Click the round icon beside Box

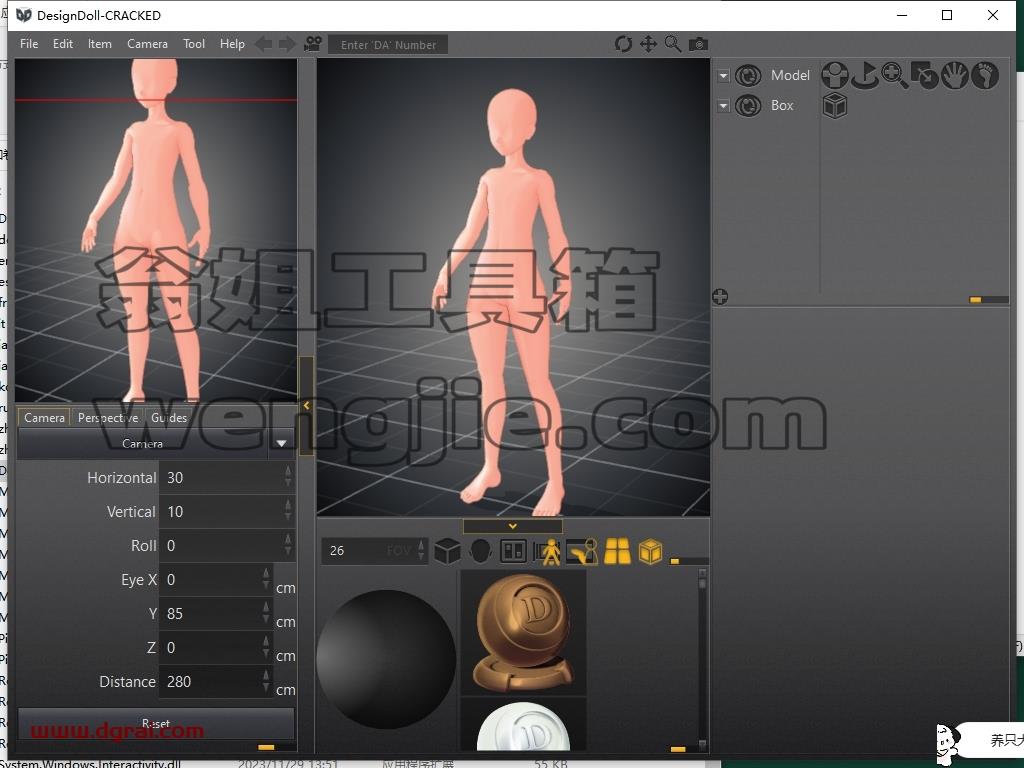(748, 106)
